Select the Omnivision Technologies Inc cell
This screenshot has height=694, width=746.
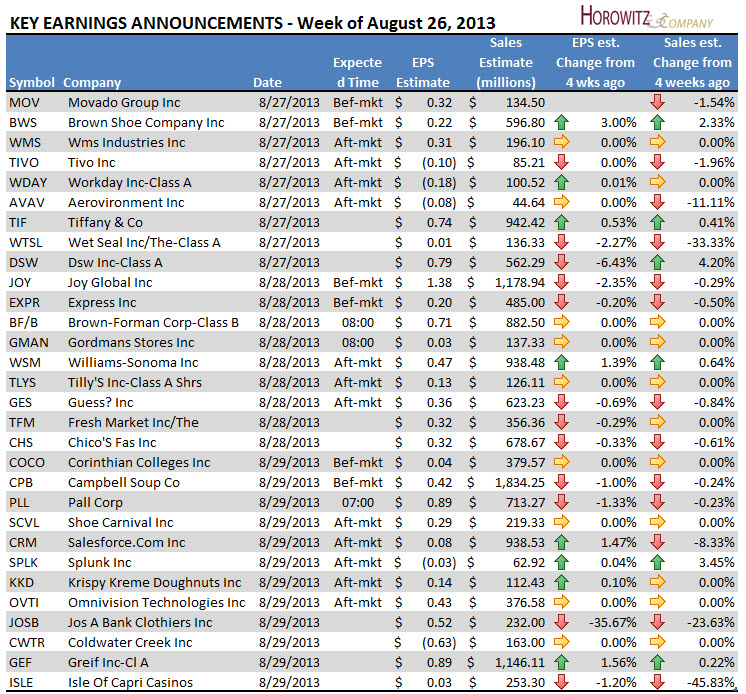pos(157,602)
